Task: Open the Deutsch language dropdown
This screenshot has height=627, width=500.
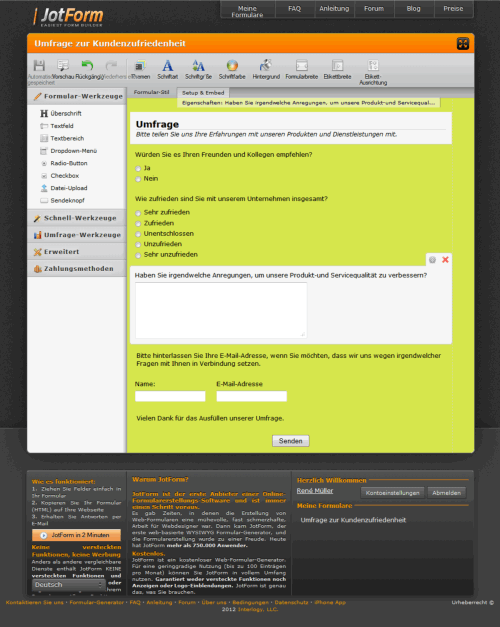Action: click(x=68, y=585)
